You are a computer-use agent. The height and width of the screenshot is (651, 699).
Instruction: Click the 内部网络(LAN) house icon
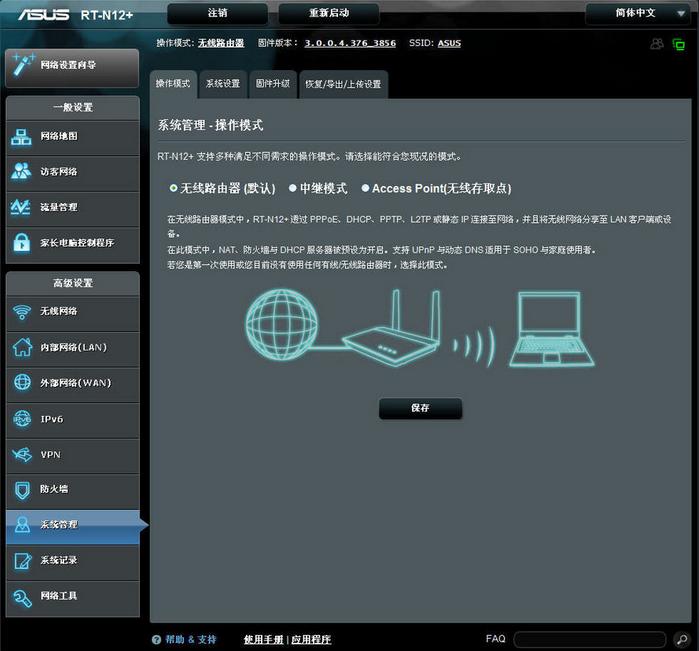pos(22,347)
